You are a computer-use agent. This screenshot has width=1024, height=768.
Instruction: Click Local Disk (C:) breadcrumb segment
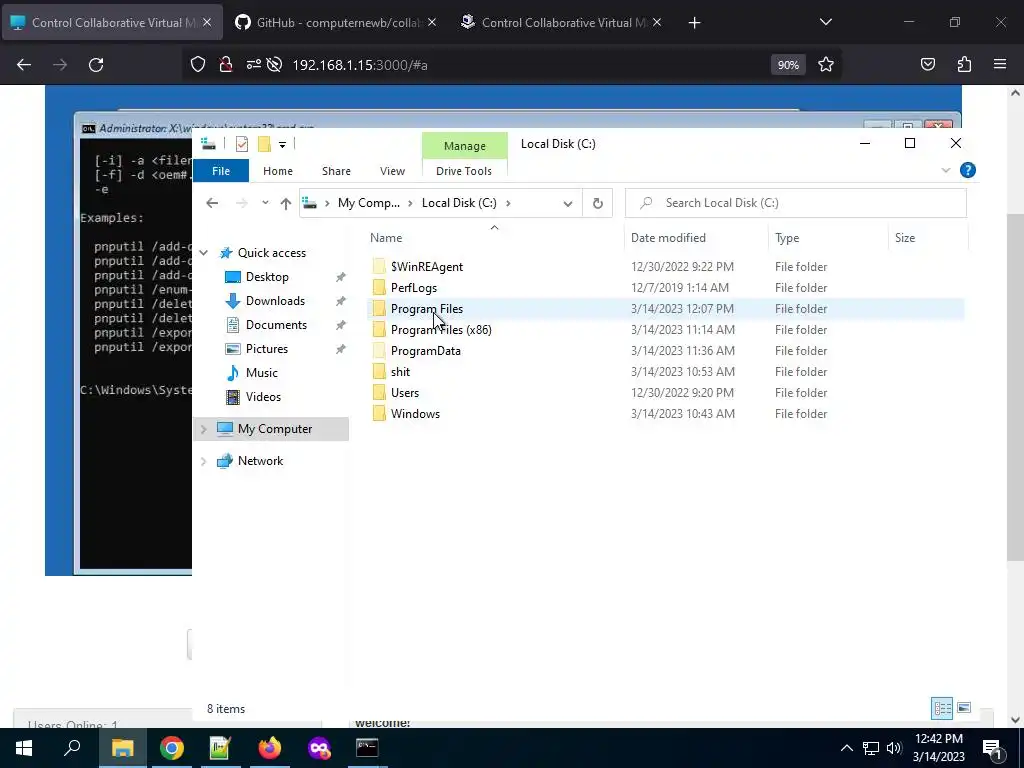(459, 203)
